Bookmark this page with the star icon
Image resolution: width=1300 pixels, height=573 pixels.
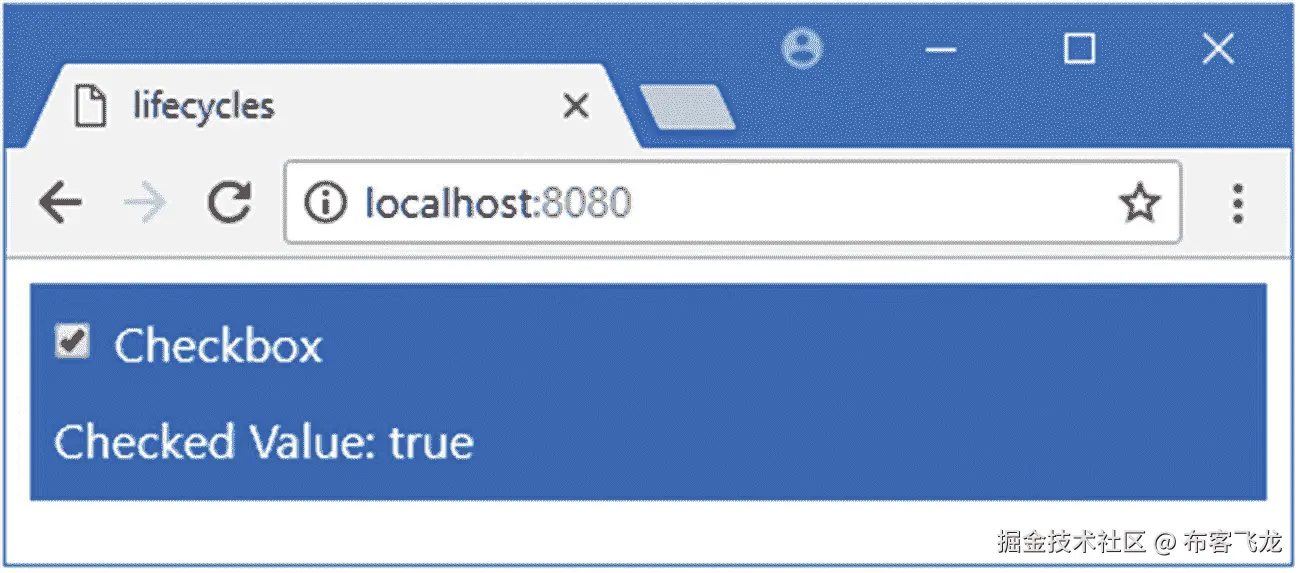[1139, 204]
